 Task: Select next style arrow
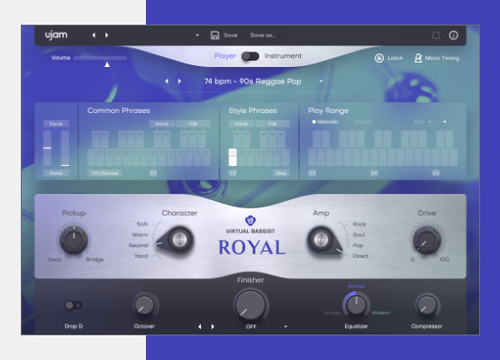click(x=180, y=81)
